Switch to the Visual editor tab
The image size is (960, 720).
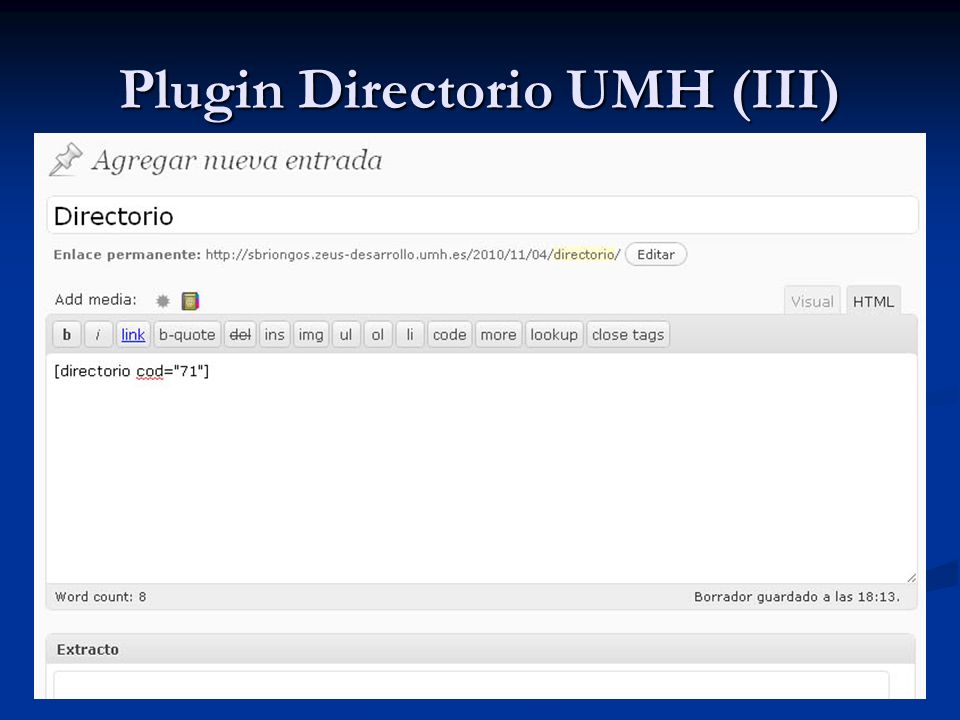coord(812,301)
